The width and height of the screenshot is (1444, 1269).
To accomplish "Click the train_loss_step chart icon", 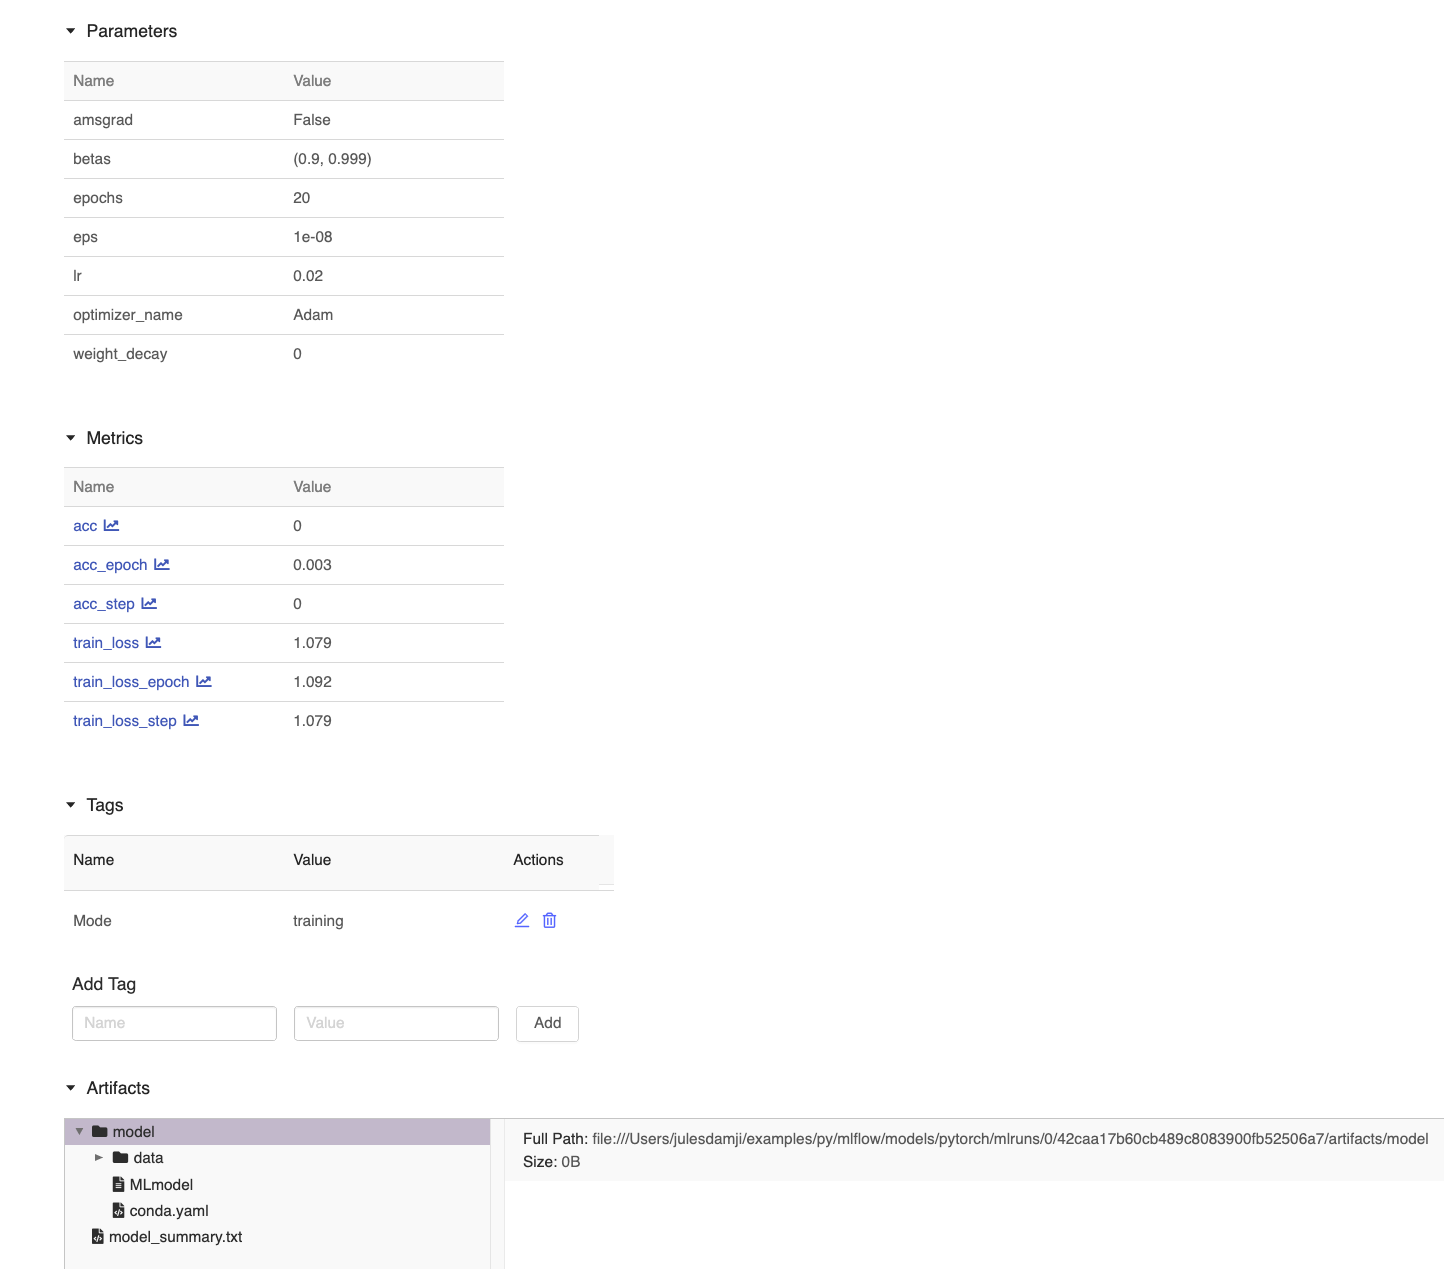I will (x=191, y=721).
